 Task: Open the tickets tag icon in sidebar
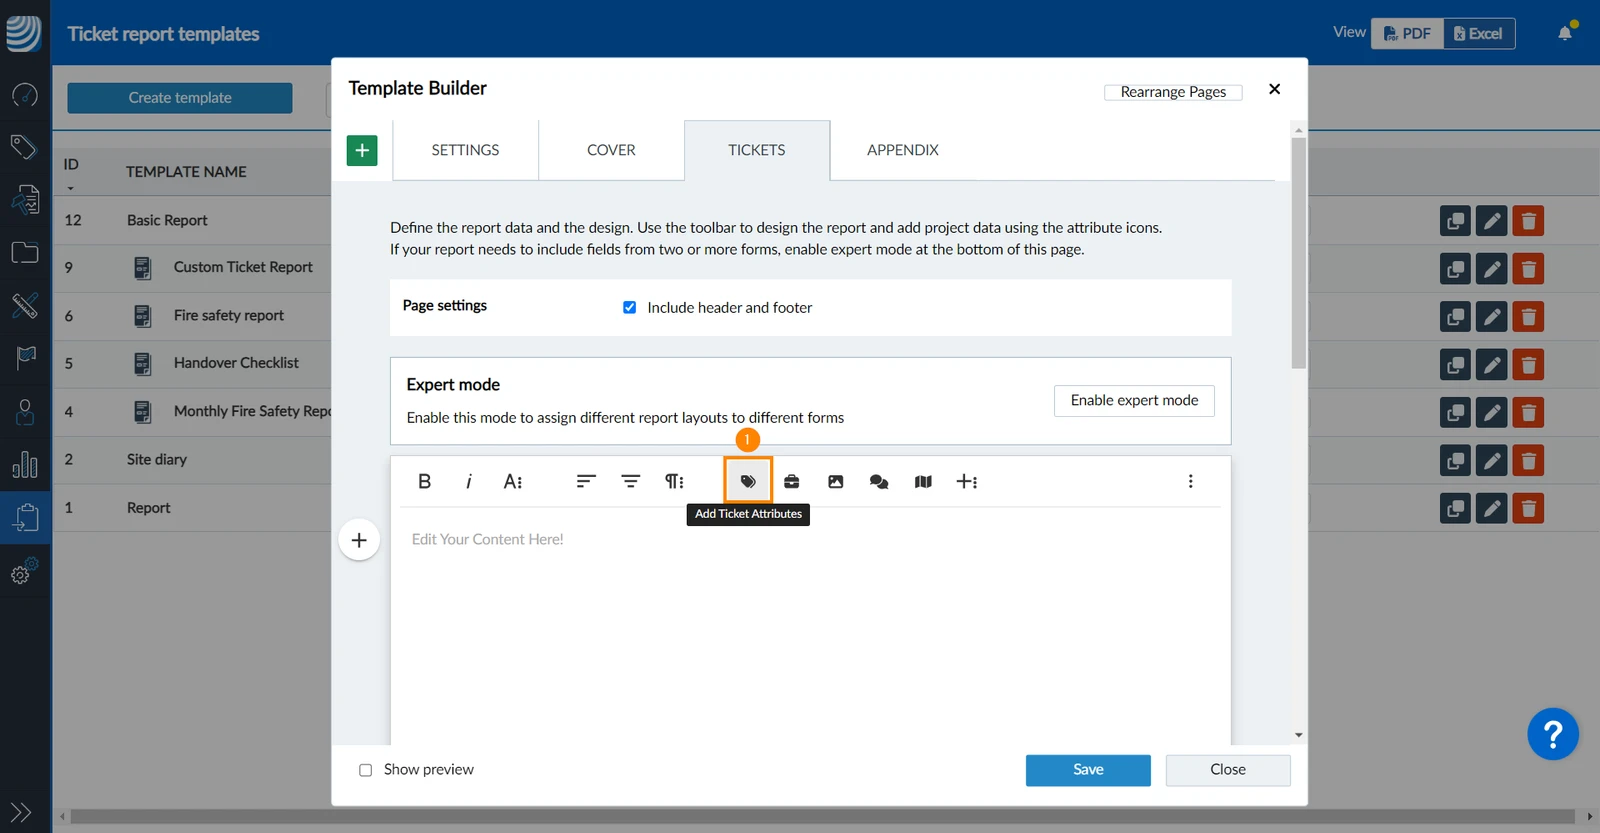point(24,147)
